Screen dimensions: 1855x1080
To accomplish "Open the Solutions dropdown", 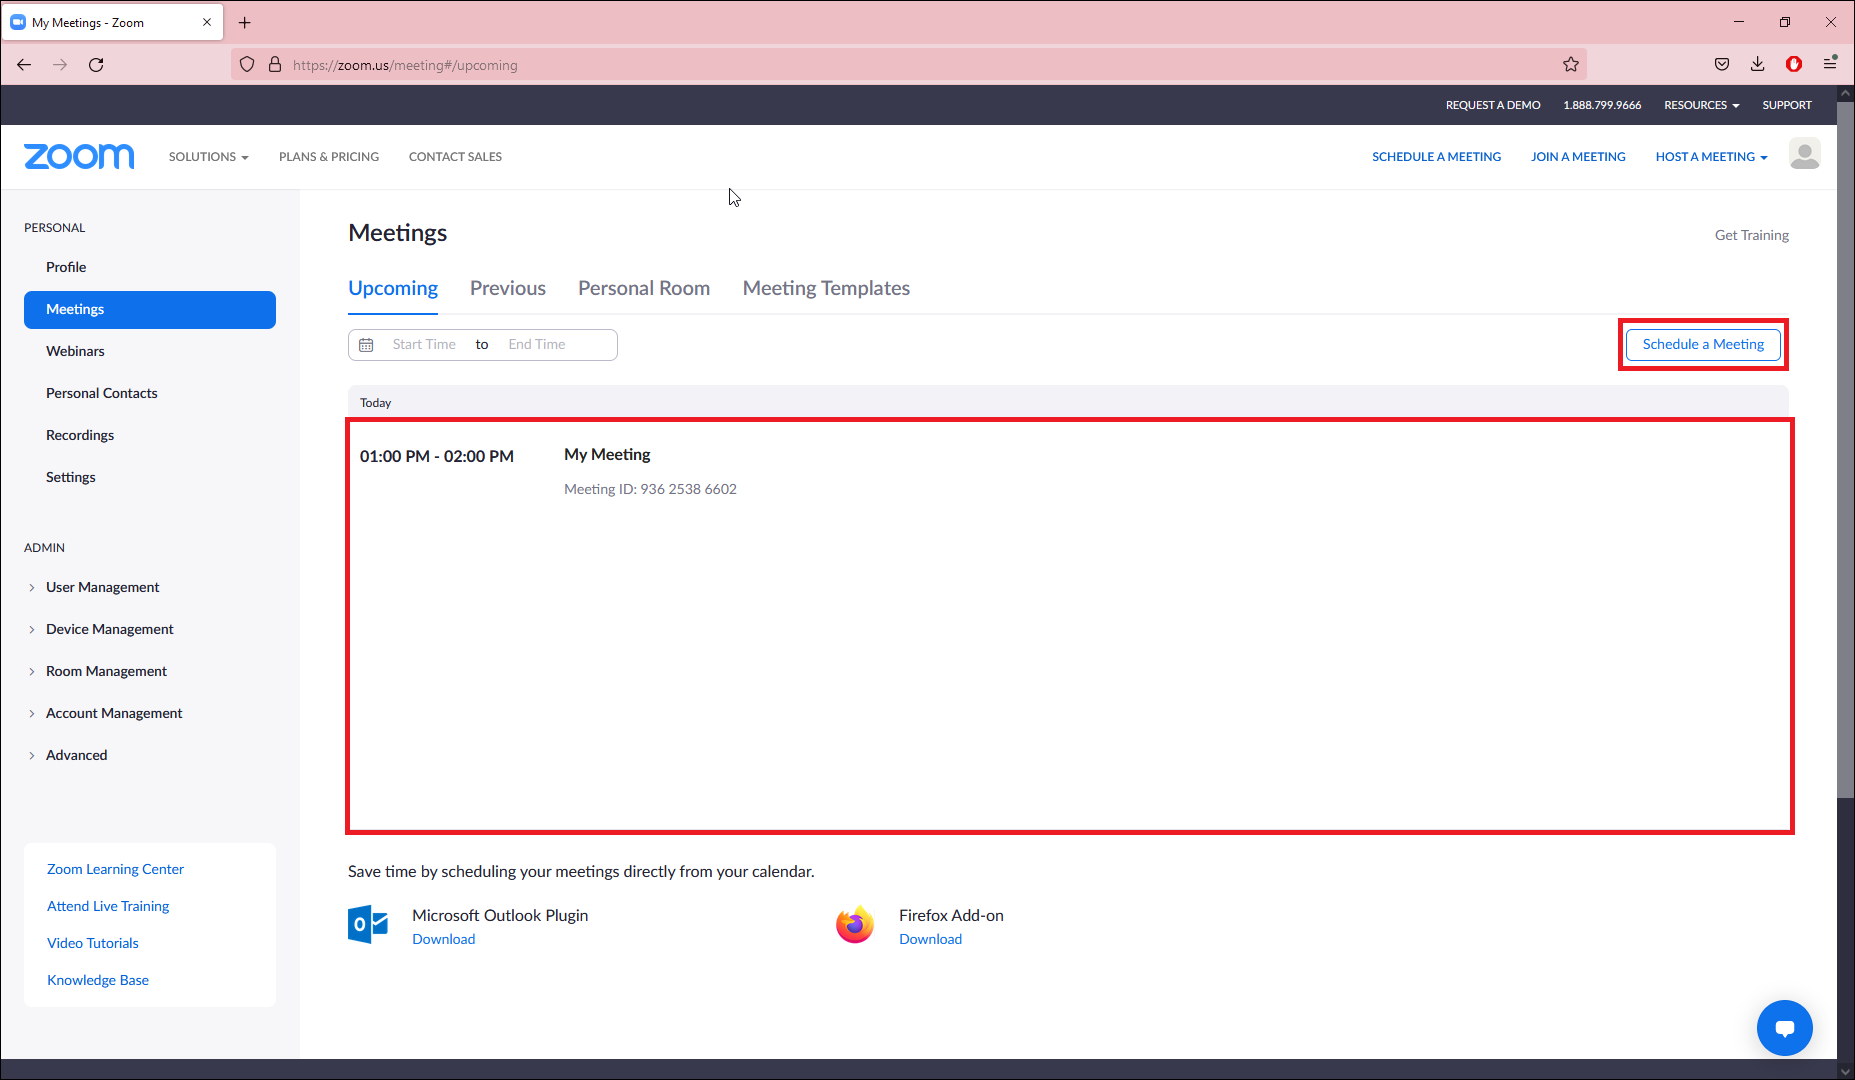I will (208, 157).
